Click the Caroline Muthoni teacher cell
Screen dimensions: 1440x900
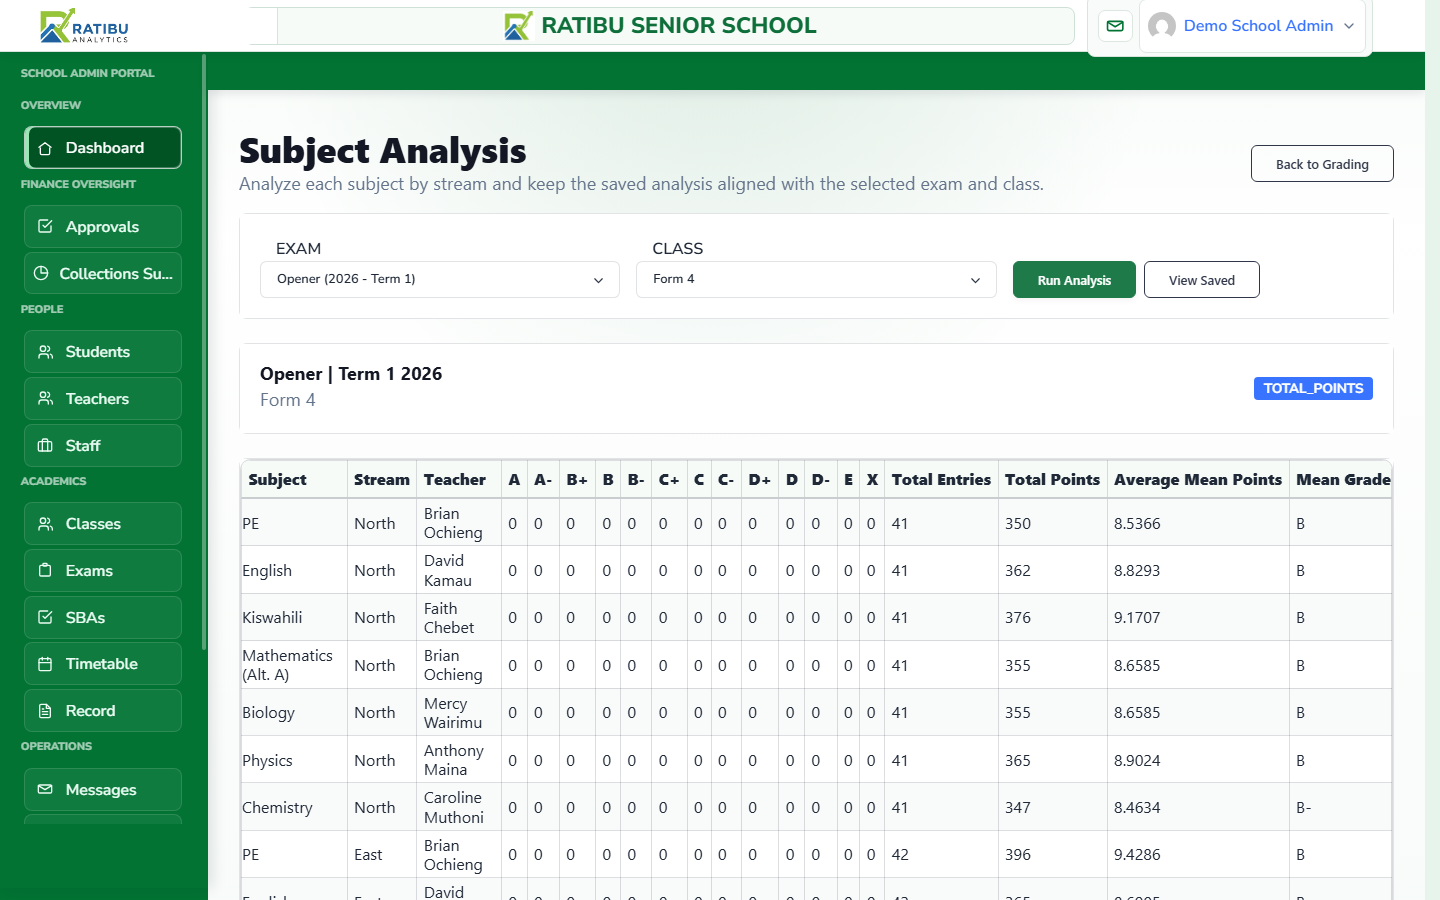459,808
